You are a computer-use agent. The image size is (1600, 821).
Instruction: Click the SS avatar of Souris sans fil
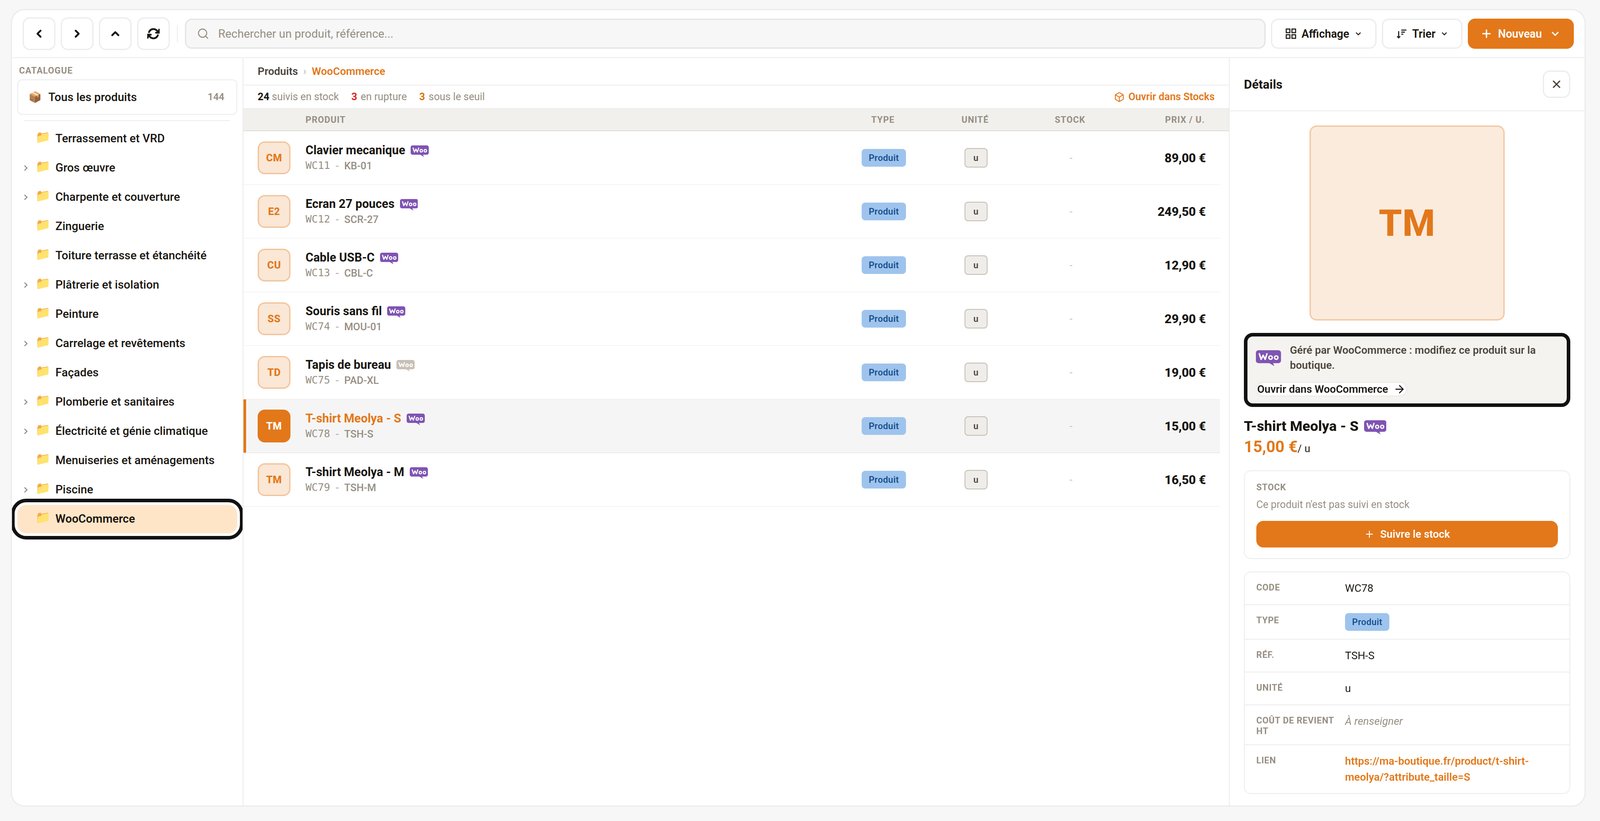[274, 319]
